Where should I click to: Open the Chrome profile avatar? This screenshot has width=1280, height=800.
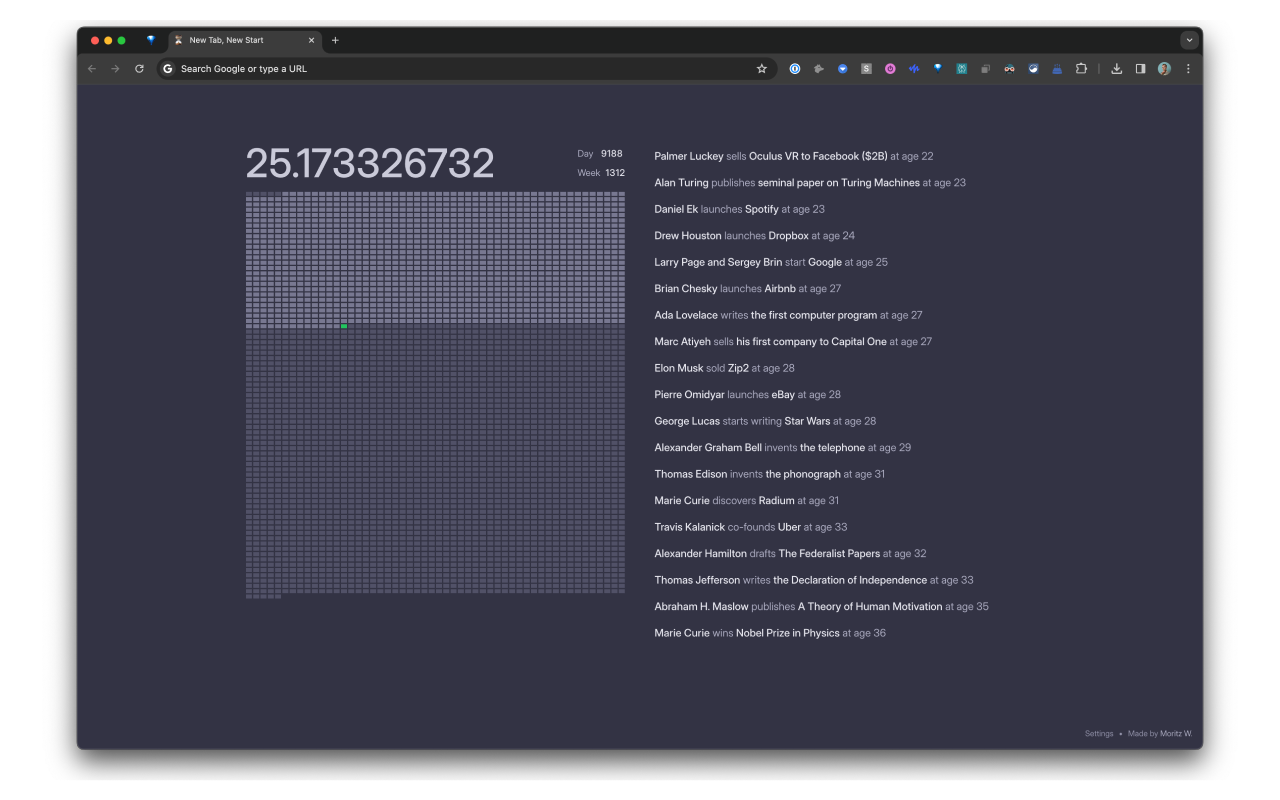tap(1164, 69)
